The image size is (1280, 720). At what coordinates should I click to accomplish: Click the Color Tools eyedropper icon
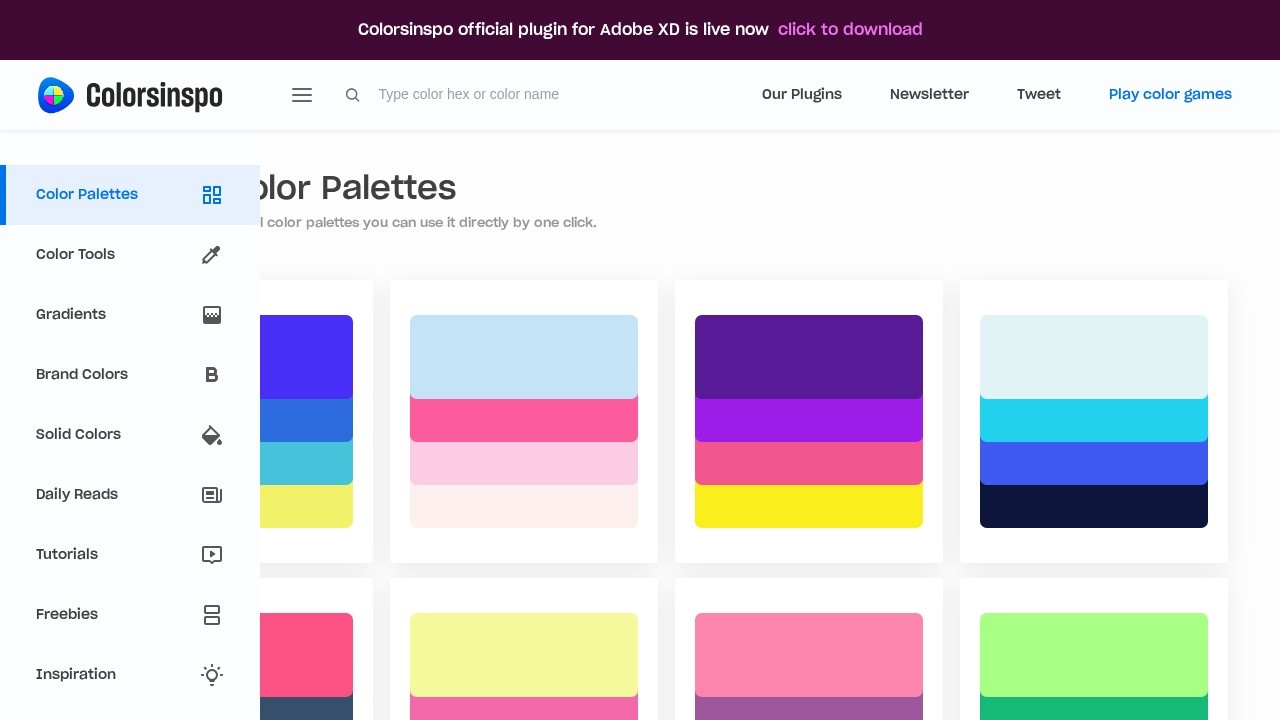click(212, 255)
